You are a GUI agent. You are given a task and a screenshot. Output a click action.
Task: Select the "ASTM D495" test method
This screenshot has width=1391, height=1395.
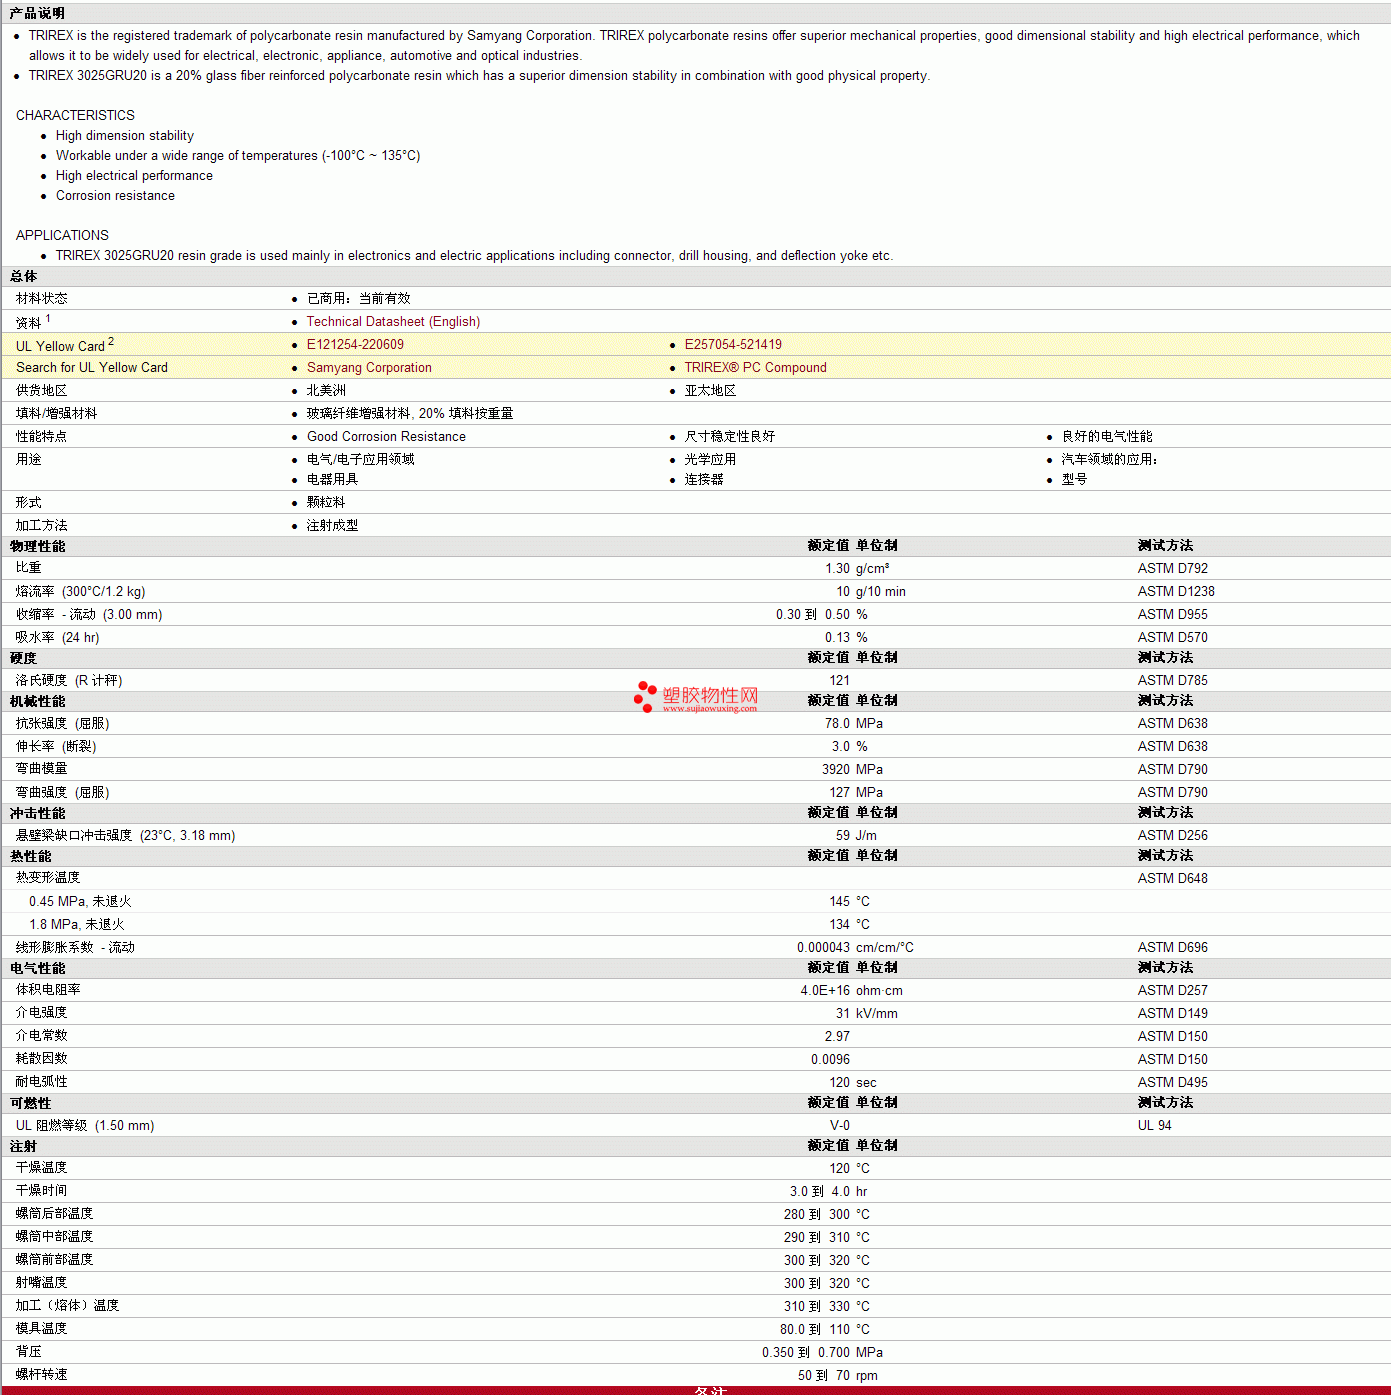[1173, 1083]
